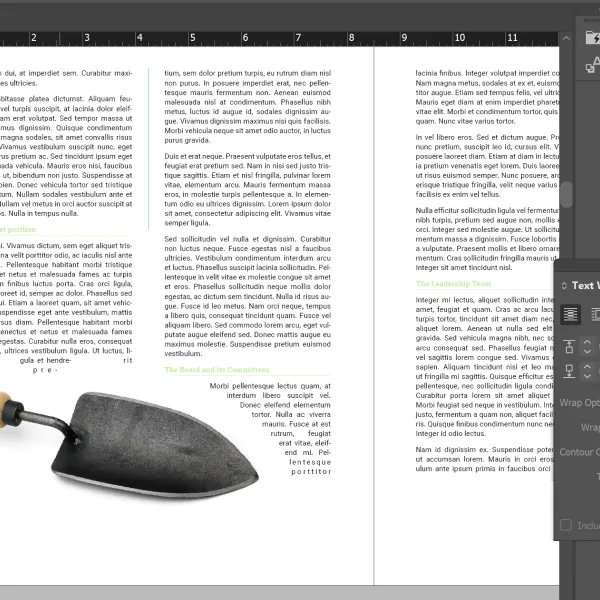This screenshot has width=600, height=600.
Task: Select Wrap around bounding box option
Action: click(x=596, y=315)
